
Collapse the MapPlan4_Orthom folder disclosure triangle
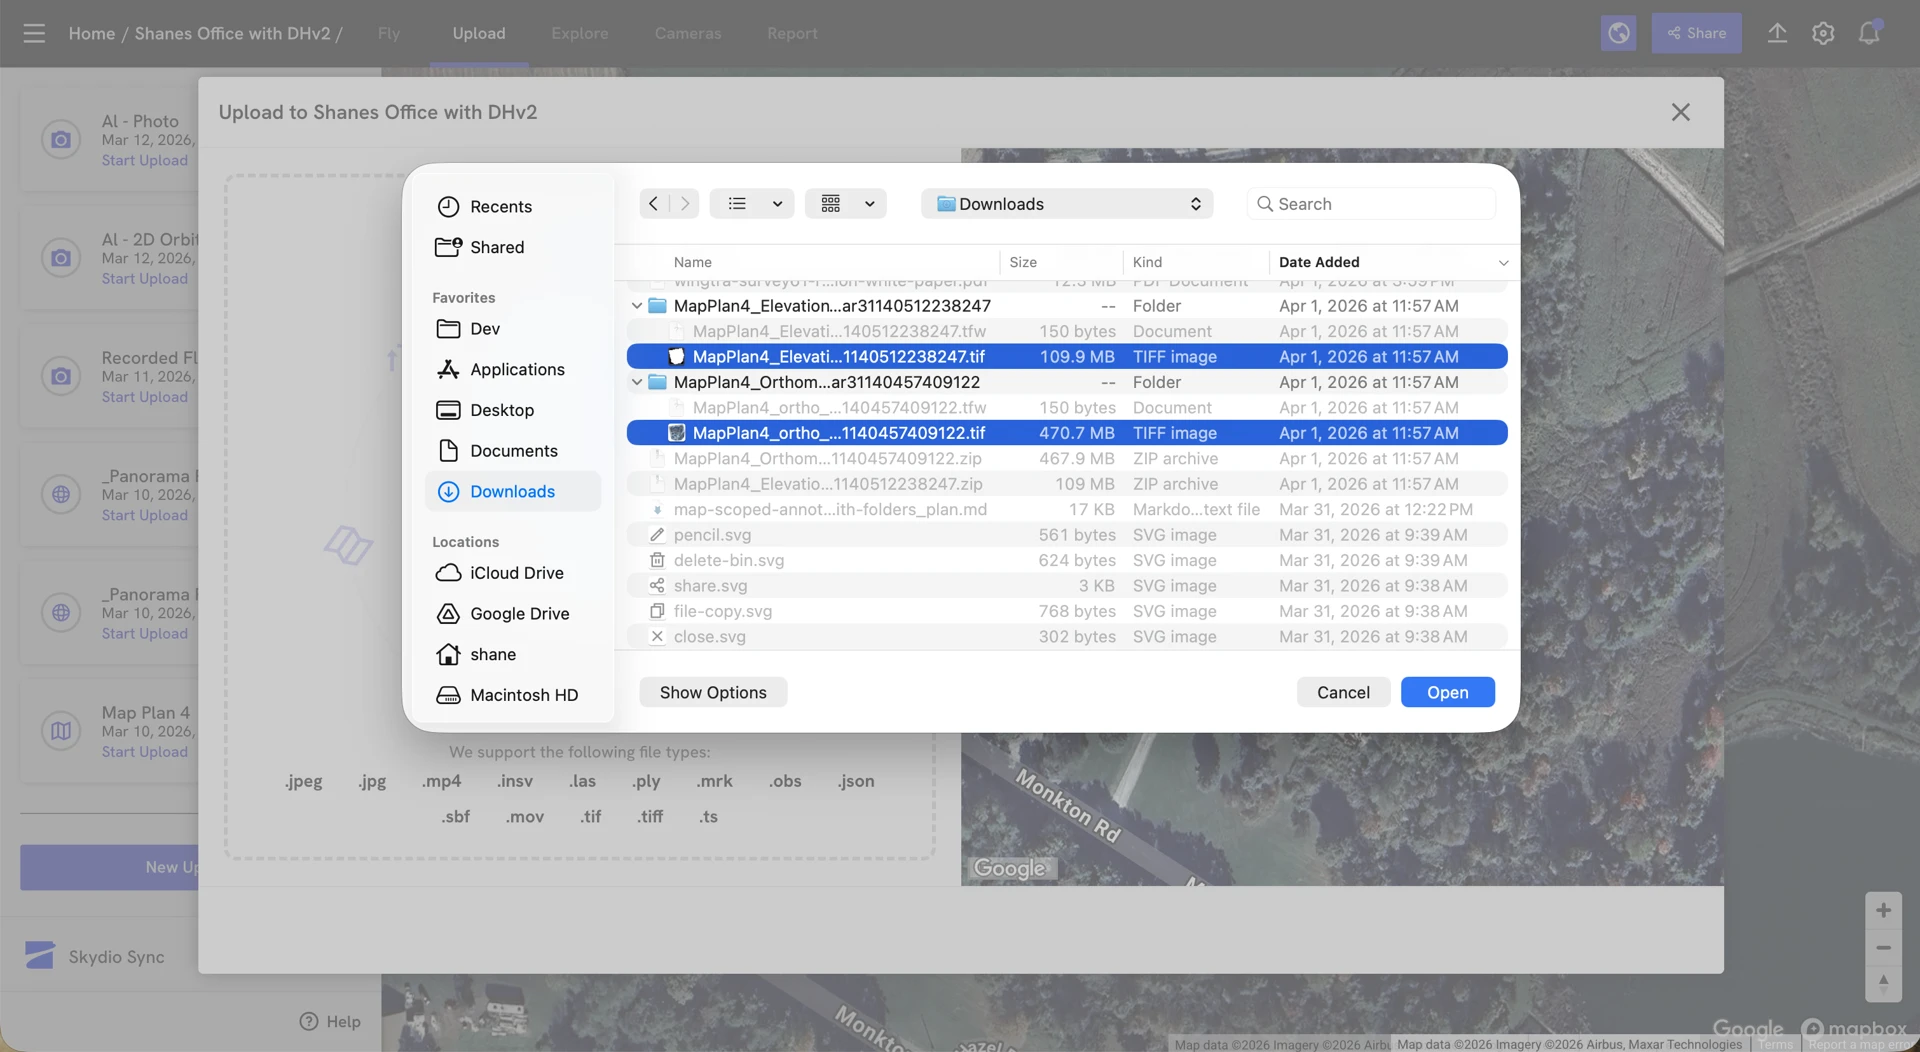(x=637, y=381)
